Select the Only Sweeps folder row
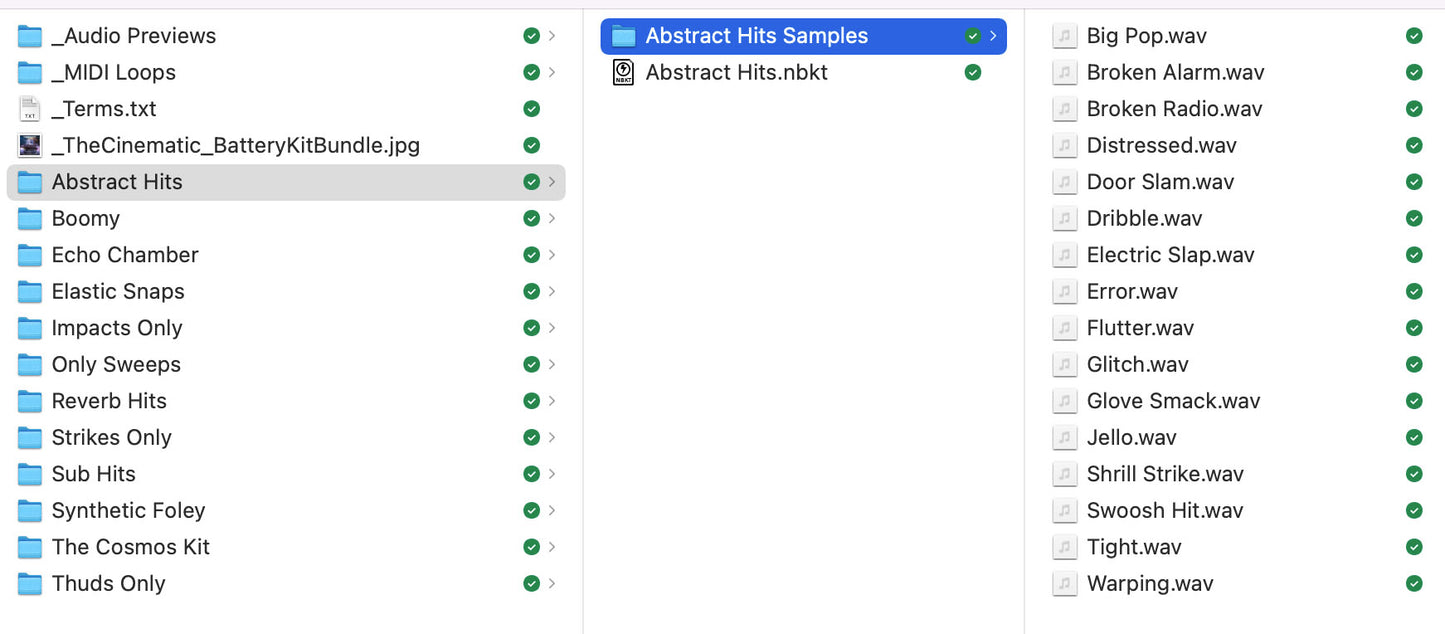Screen dimensions: 1445x634 click(x=286, y=365)
